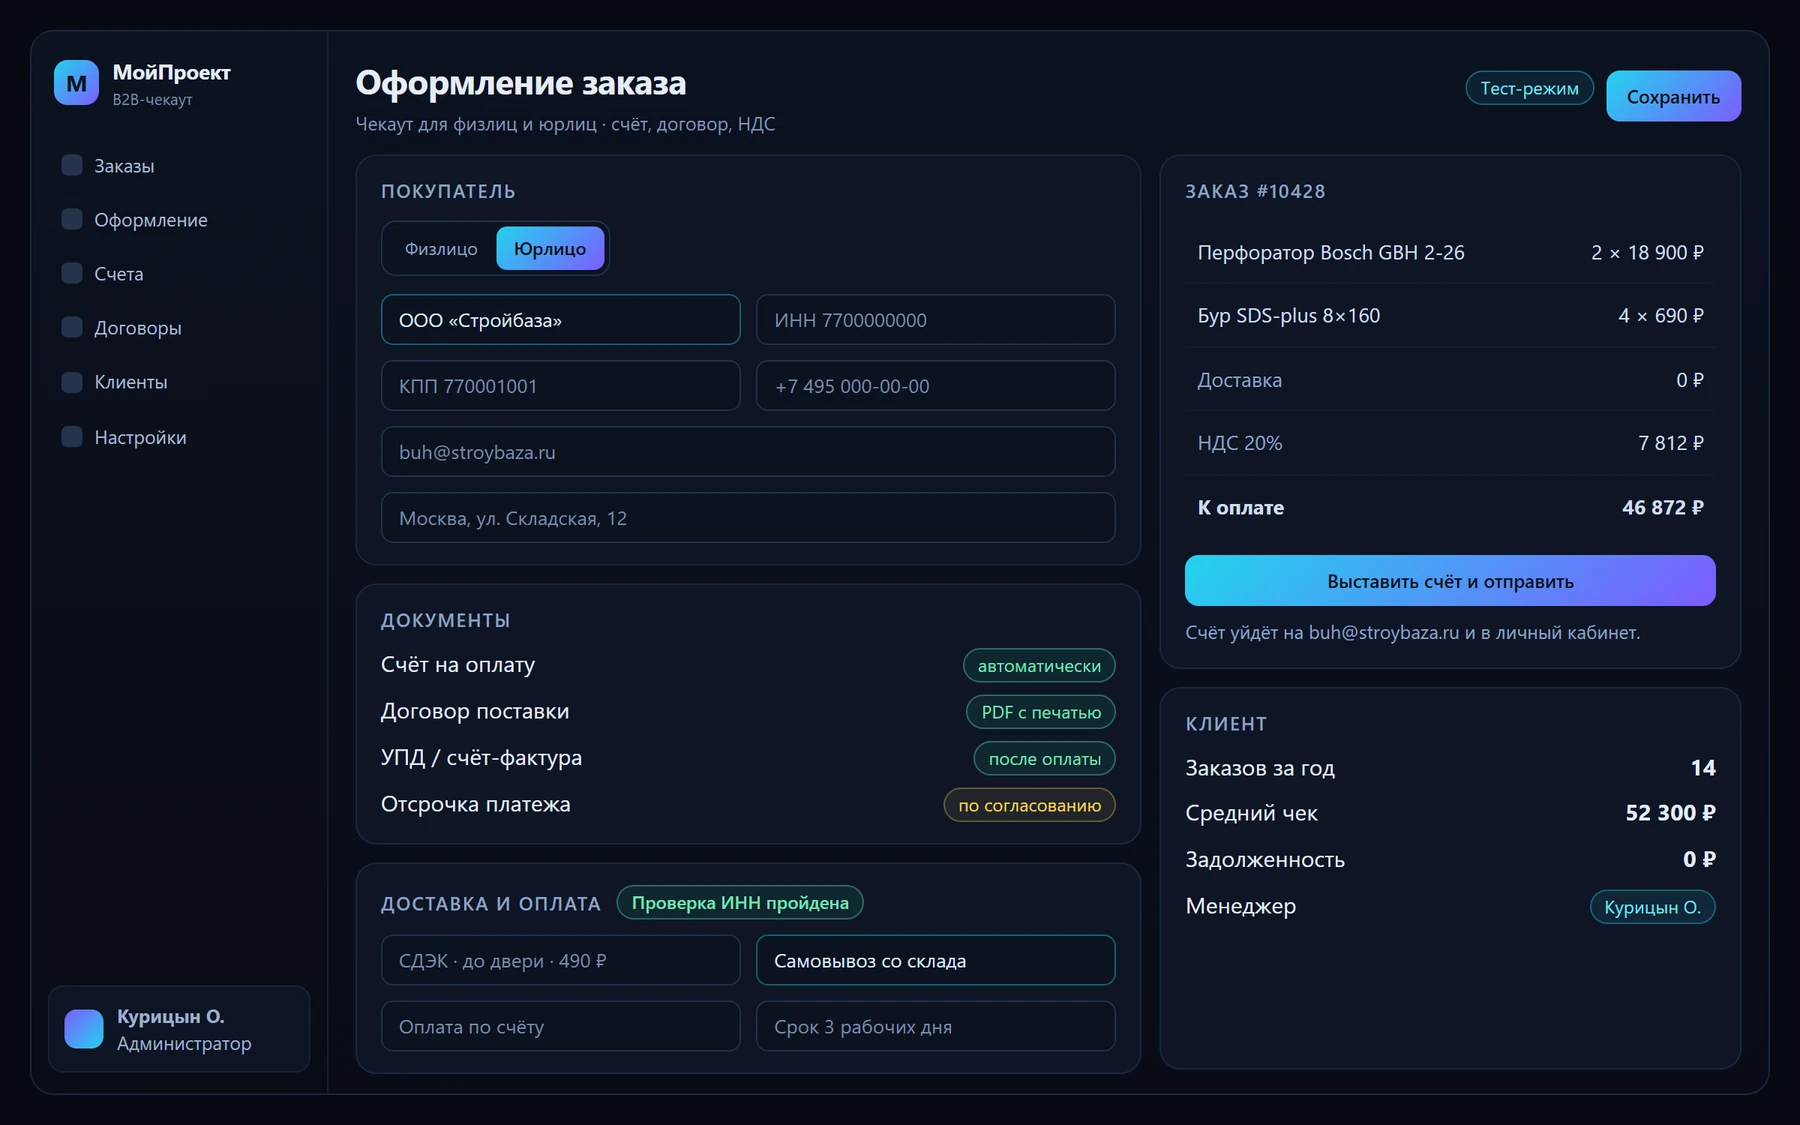Choose Самовывоз со склада option

tap(935, 960)
